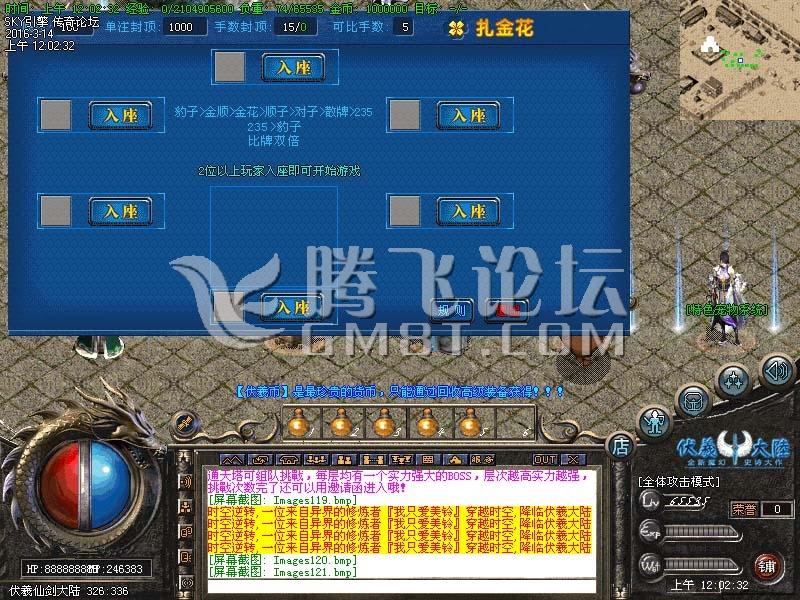Toggle the linked-squares channel icon left of chat
This screenshot has width=800, height=600.
click(x=186, y=532)
